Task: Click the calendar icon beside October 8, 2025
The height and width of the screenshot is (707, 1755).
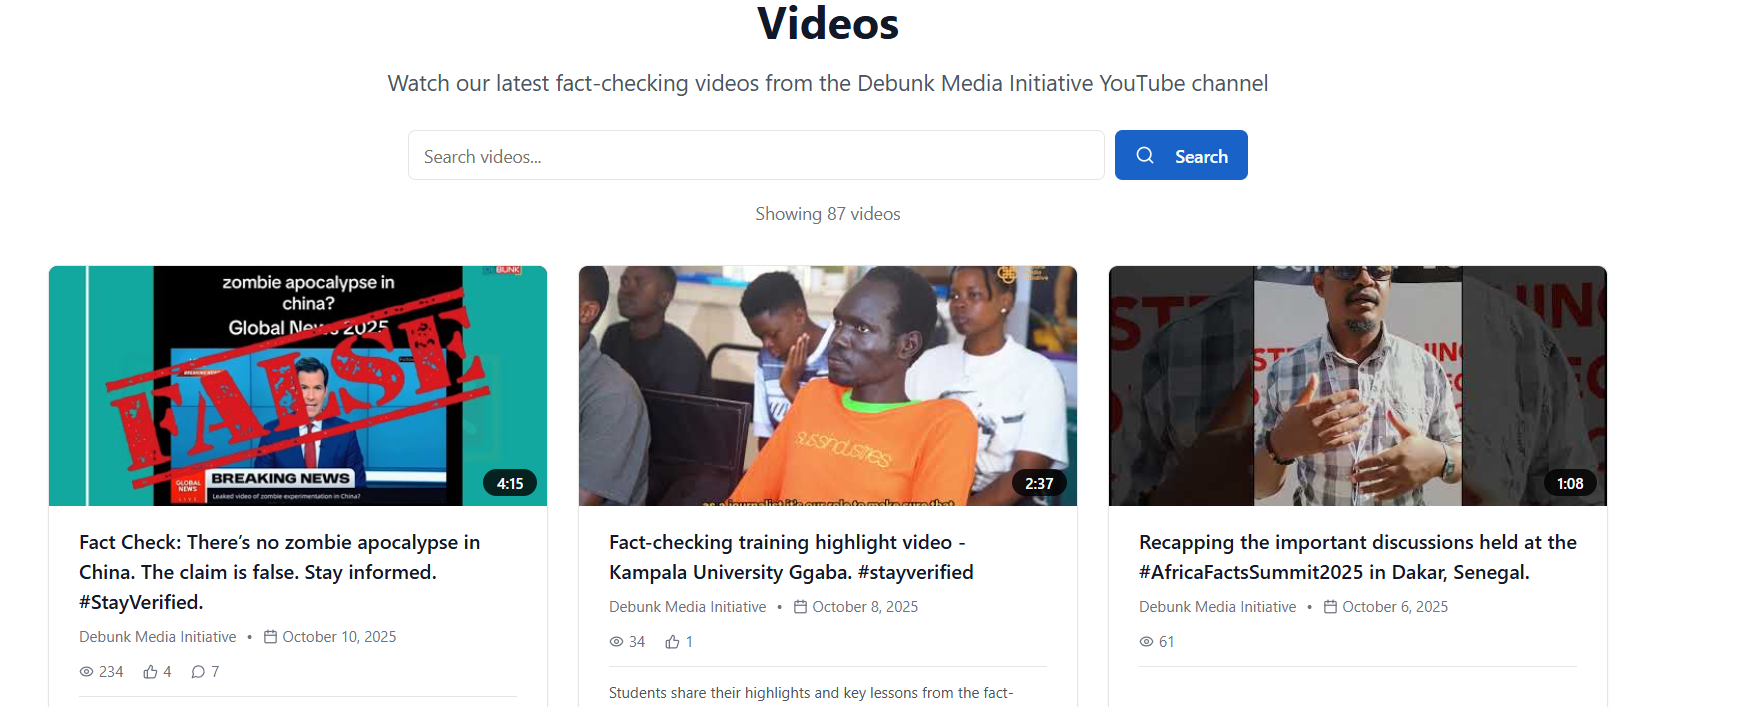Action: coord(800,607)
